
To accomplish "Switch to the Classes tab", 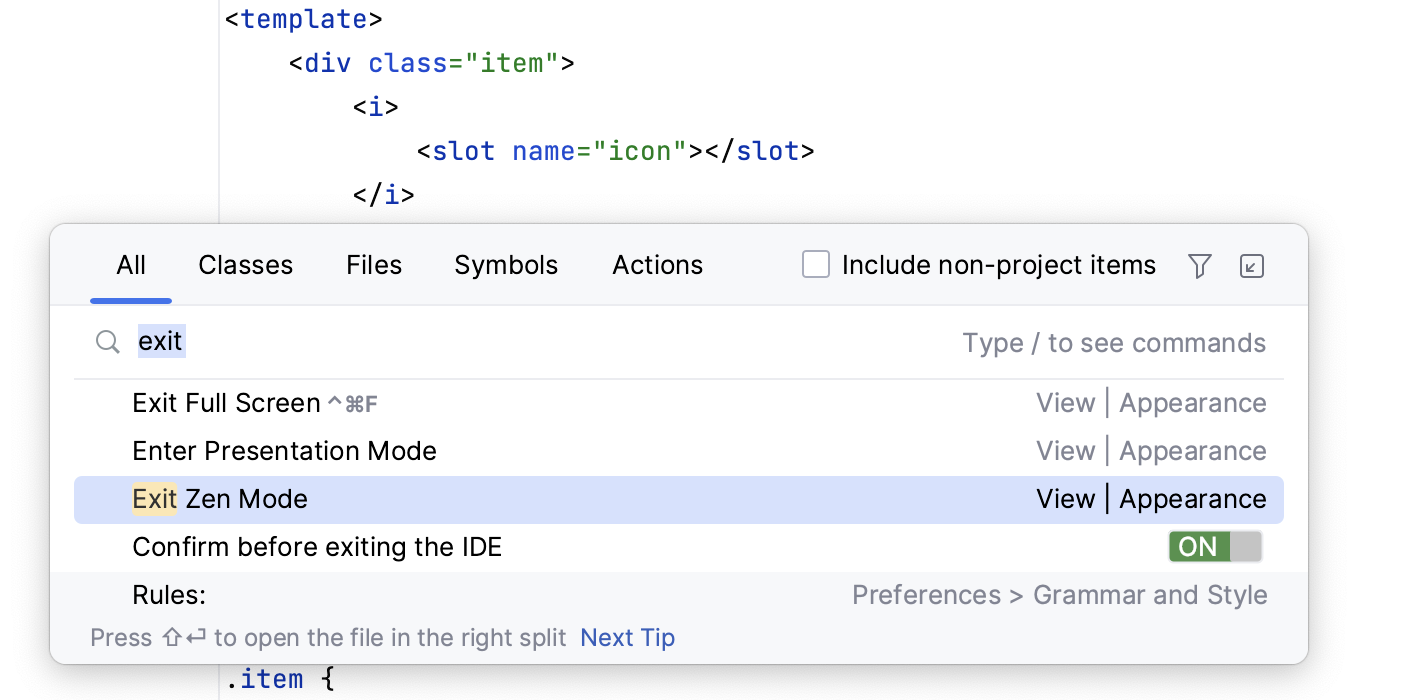I will [245, 265].
